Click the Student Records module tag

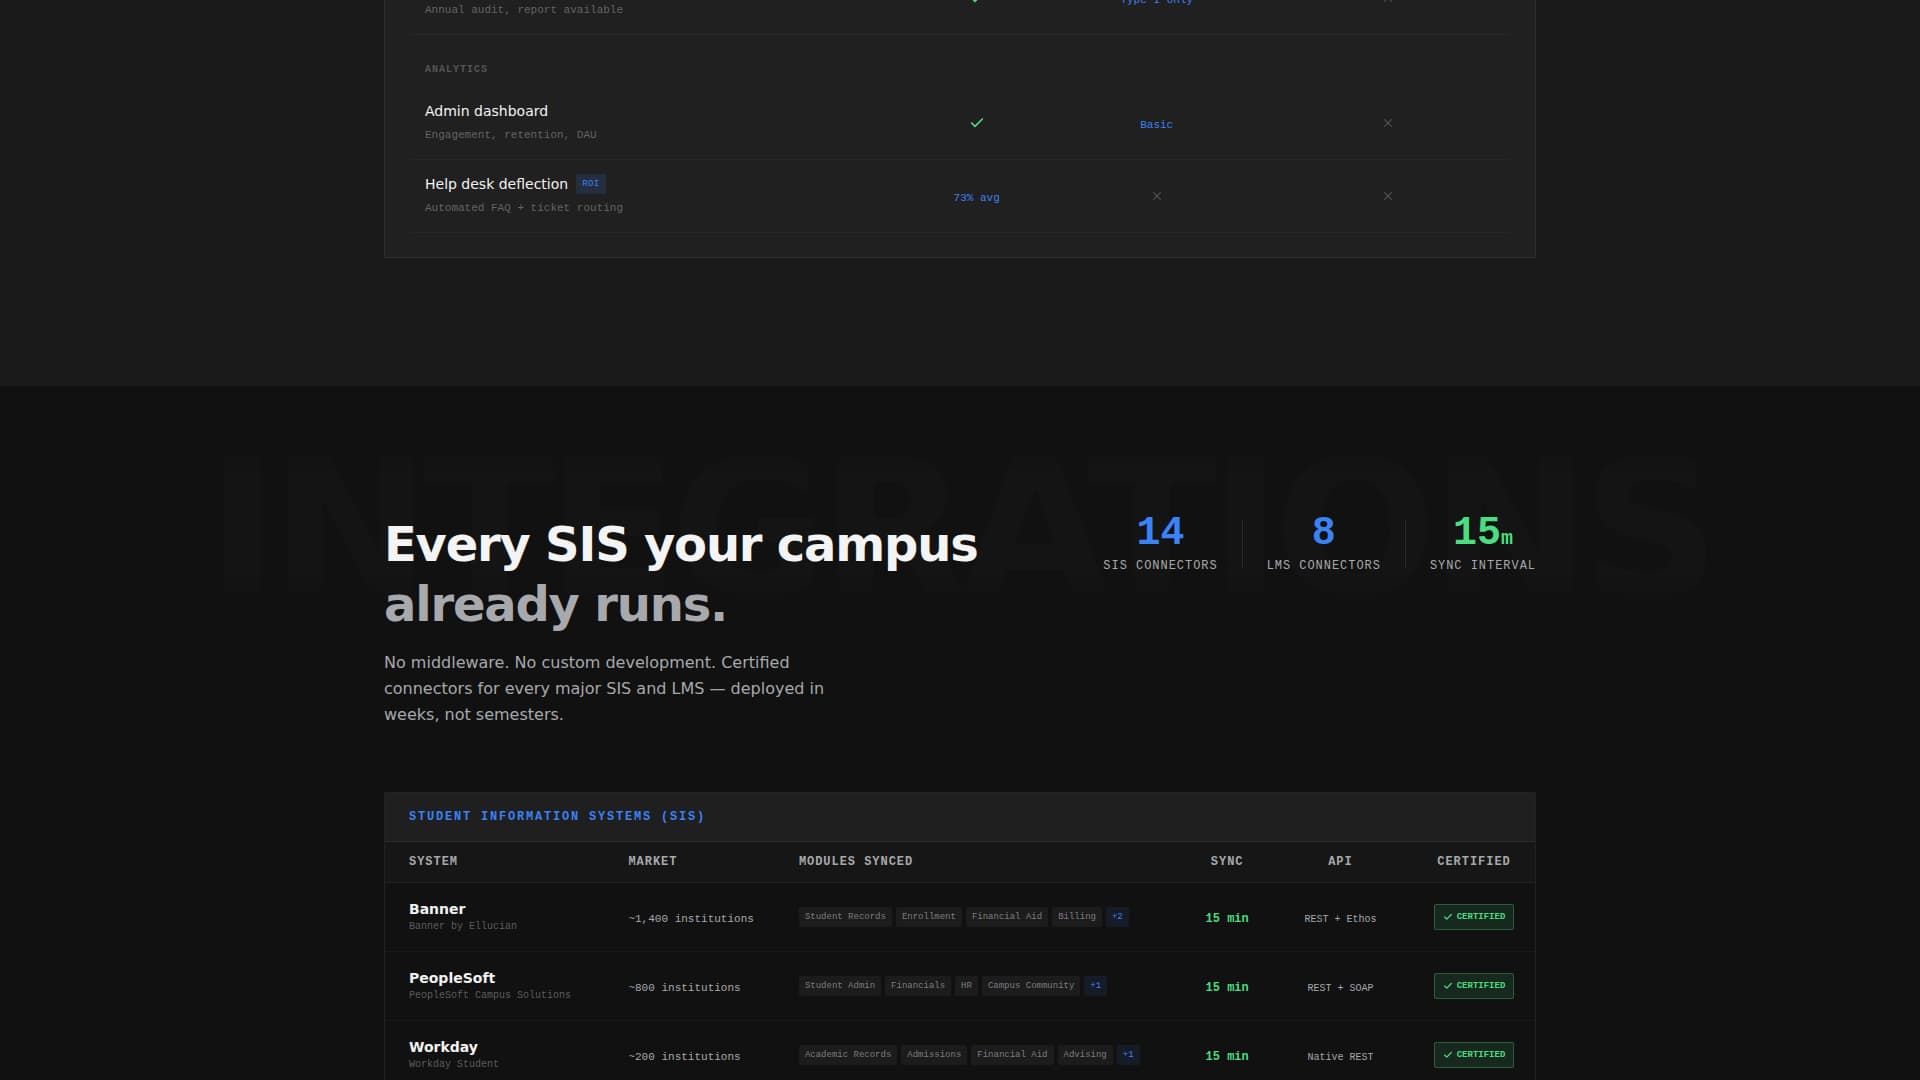click(845, 917)
